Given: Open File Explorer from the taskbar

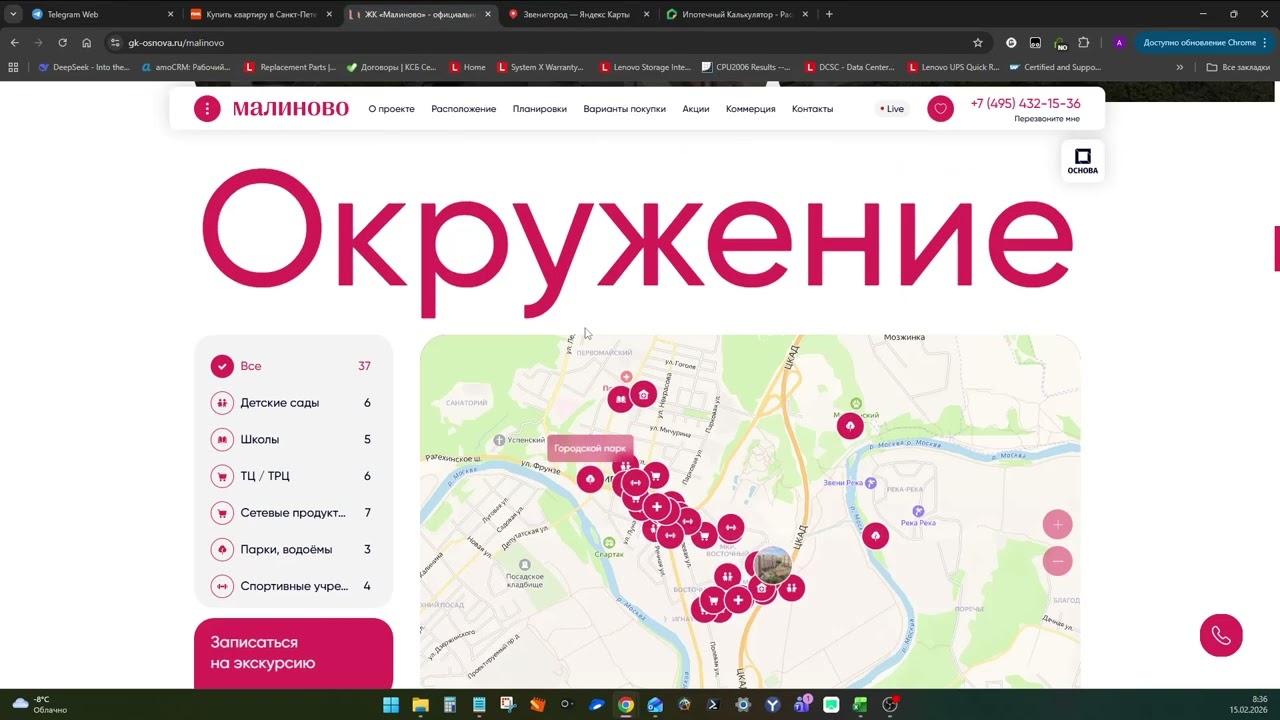Looking at the screenshot, I should pos(420,705).
